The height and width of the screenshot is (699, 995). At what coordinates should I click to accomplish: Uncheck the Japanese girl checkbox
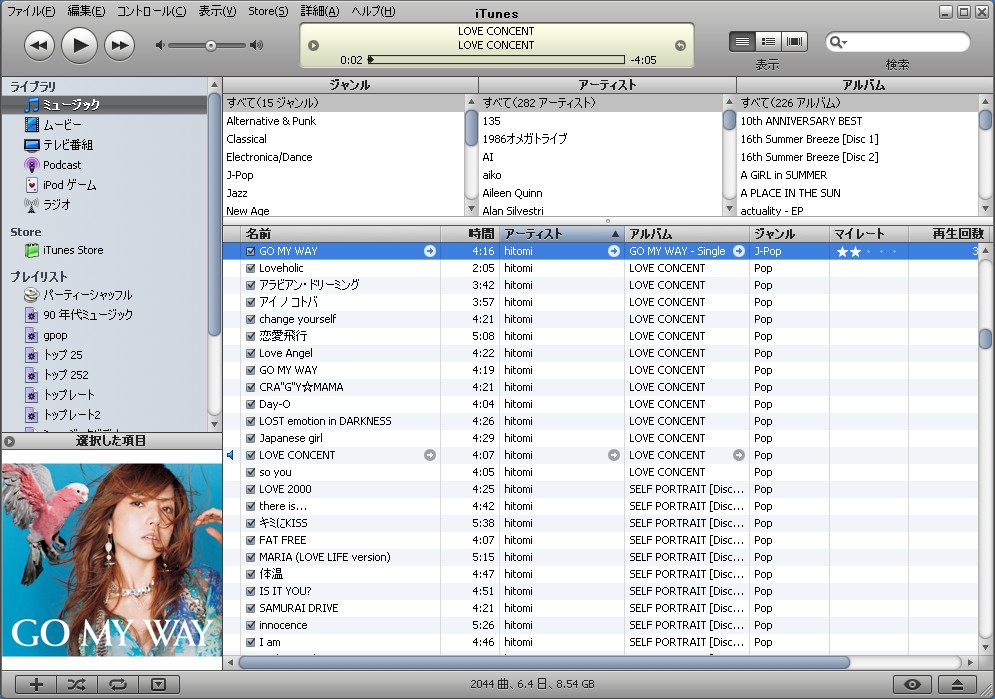coord(251,438)
